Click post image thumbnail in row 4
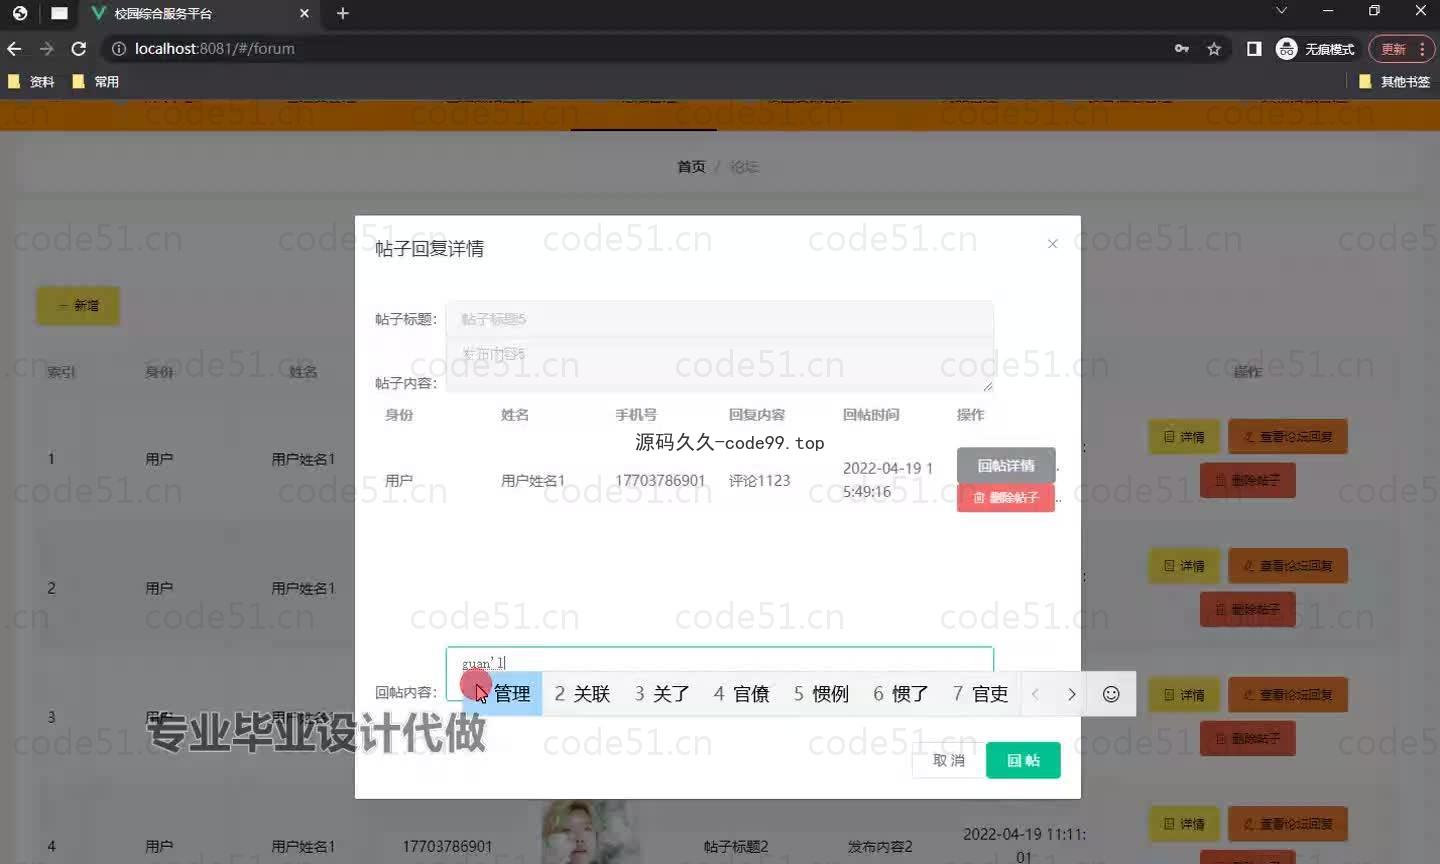The width and height of the screenshot is (1440, 864). point(590,832)
